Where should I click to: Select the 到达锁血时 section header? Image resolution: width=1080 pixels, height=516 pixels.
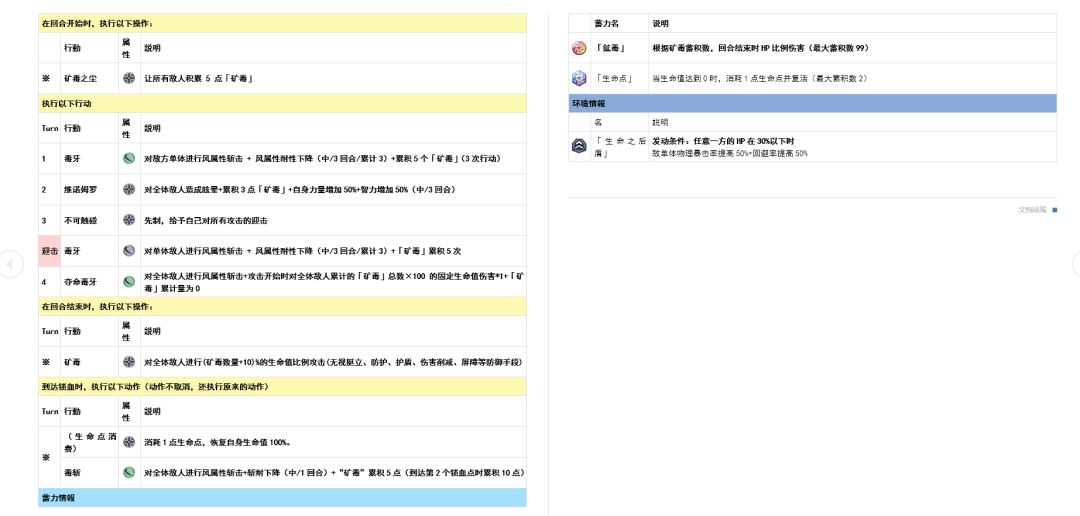[282, 386]
